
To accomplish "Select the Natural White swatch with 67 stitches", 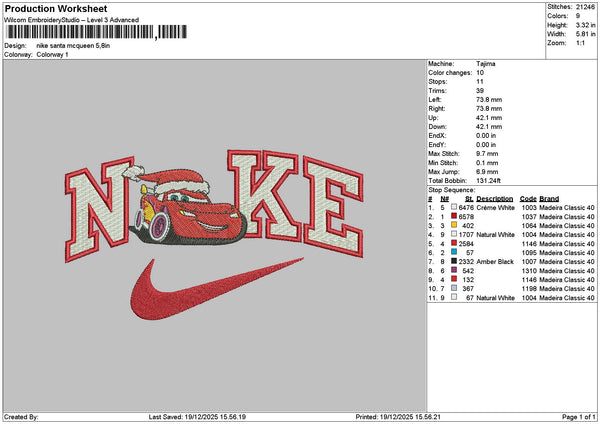I will tap(454, 297).
